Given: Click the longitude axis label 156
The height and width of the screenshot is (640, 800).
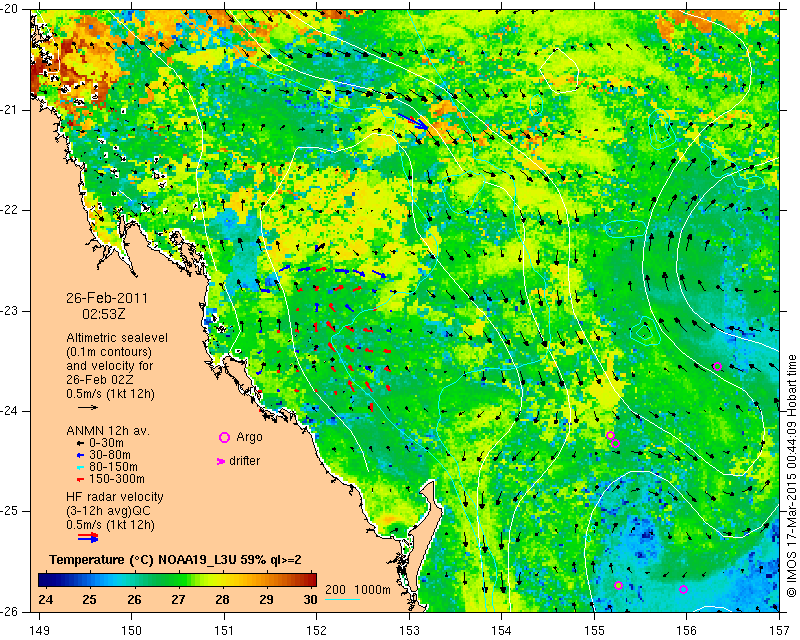Looking at the screenshot, I should 686,631.
